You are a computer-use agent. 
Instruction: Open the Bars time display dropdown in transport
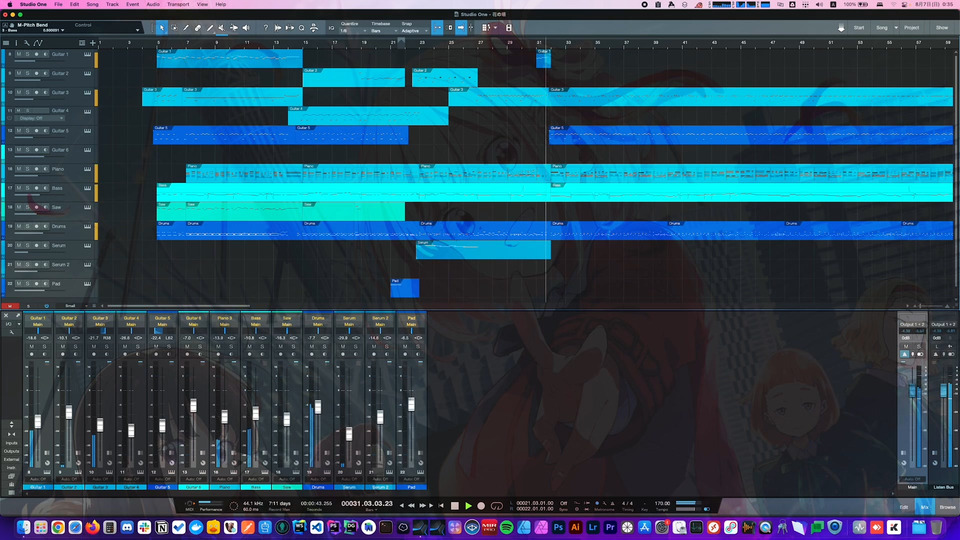[369, 510]
